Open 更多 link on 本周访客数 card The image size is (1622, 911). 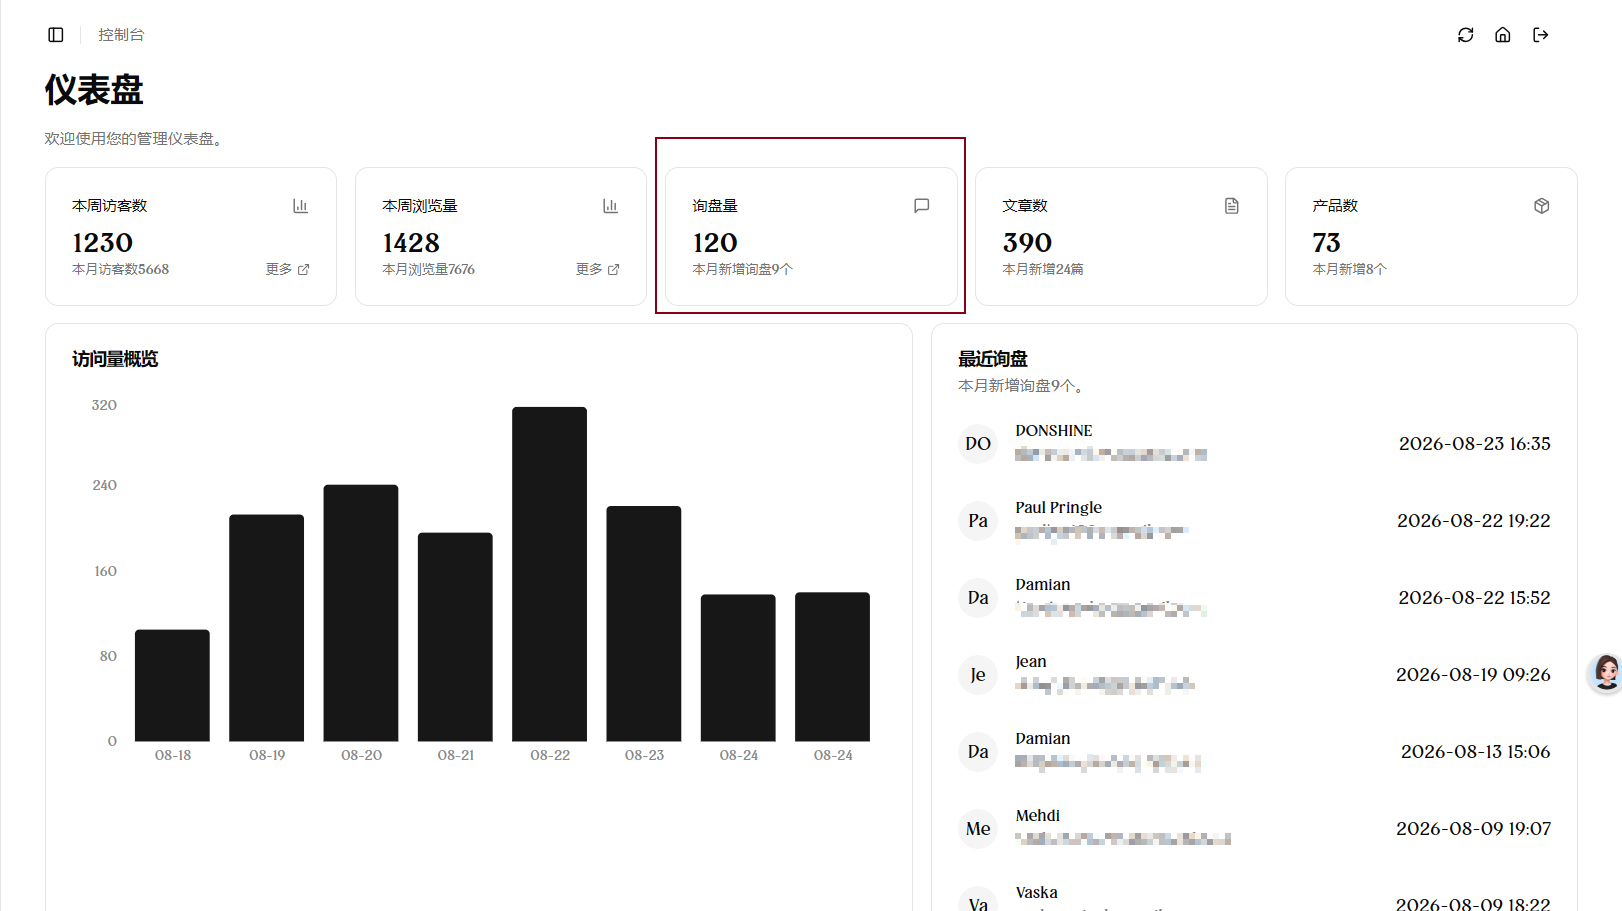tap(288, 270)
